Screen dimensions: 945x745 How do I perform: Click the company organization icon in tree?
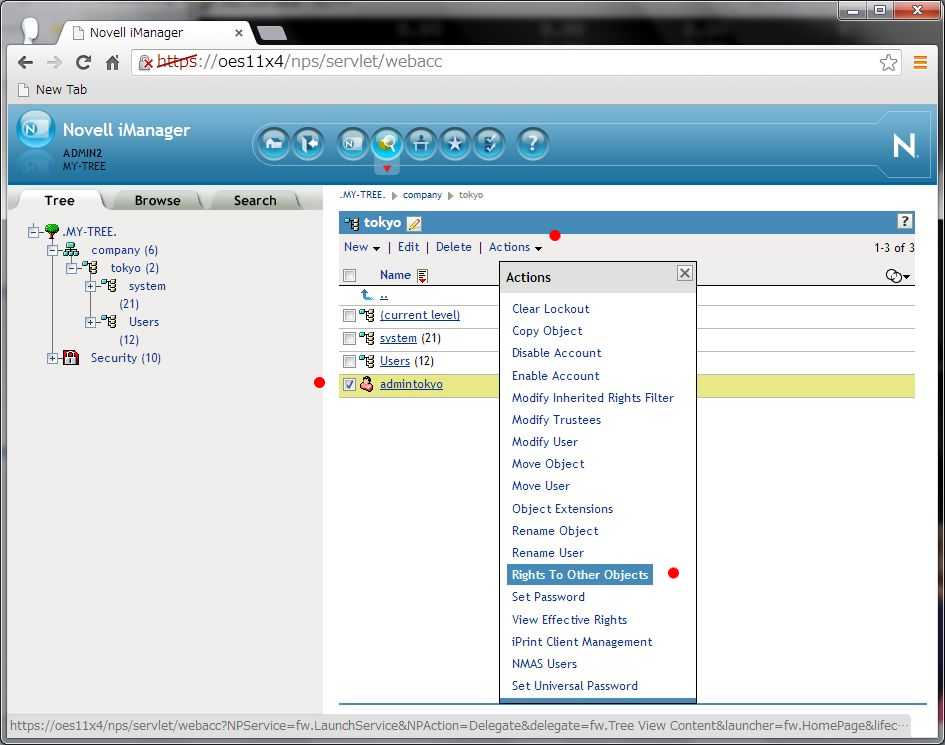click(x=71, y=250)
